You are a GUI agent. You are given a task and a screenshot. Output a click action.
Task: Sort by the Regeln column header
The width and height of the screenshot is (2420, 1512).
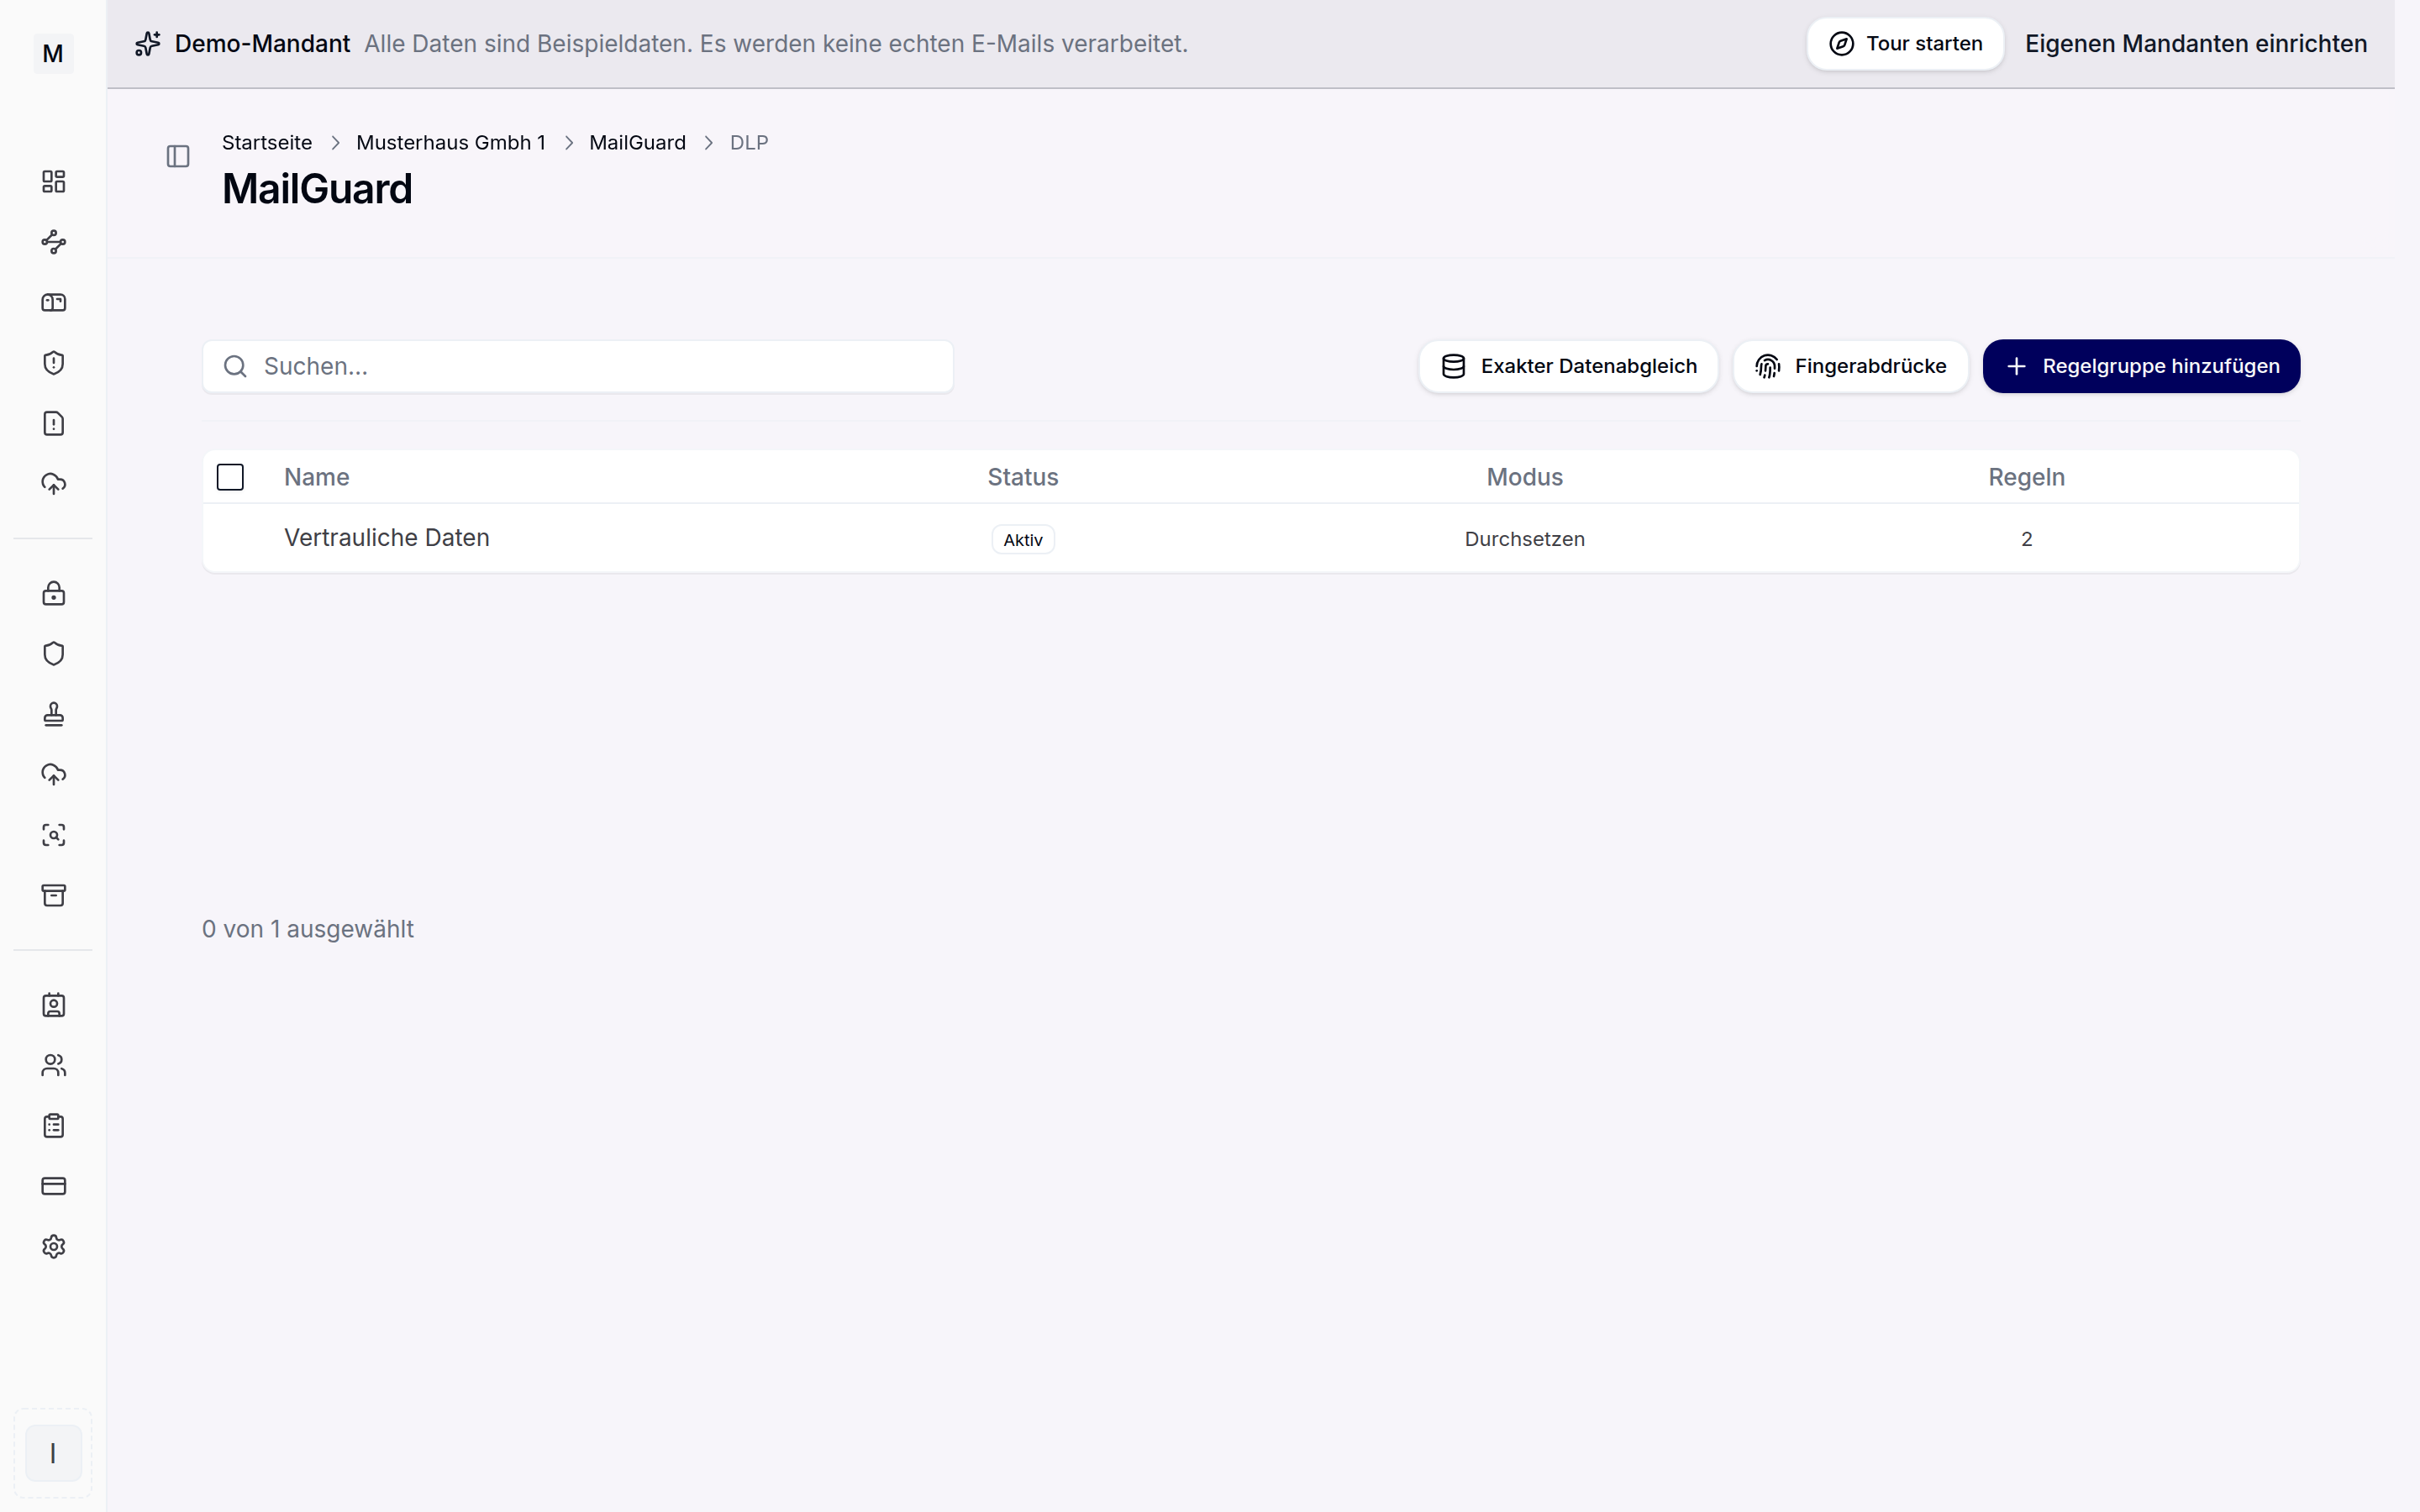click(x=2026, y=477)
